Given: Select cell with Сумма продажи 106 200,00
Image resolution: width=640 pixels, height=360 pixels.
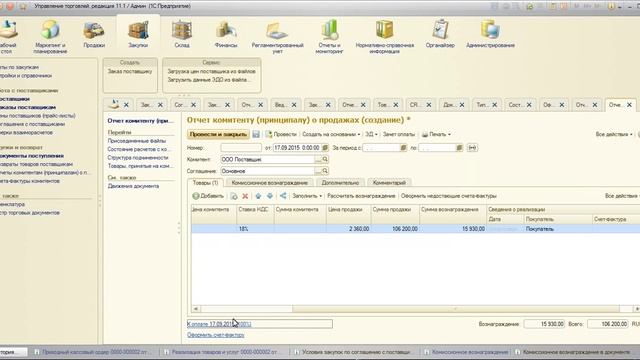Looking at the screenshot, I should coord(396,229).
